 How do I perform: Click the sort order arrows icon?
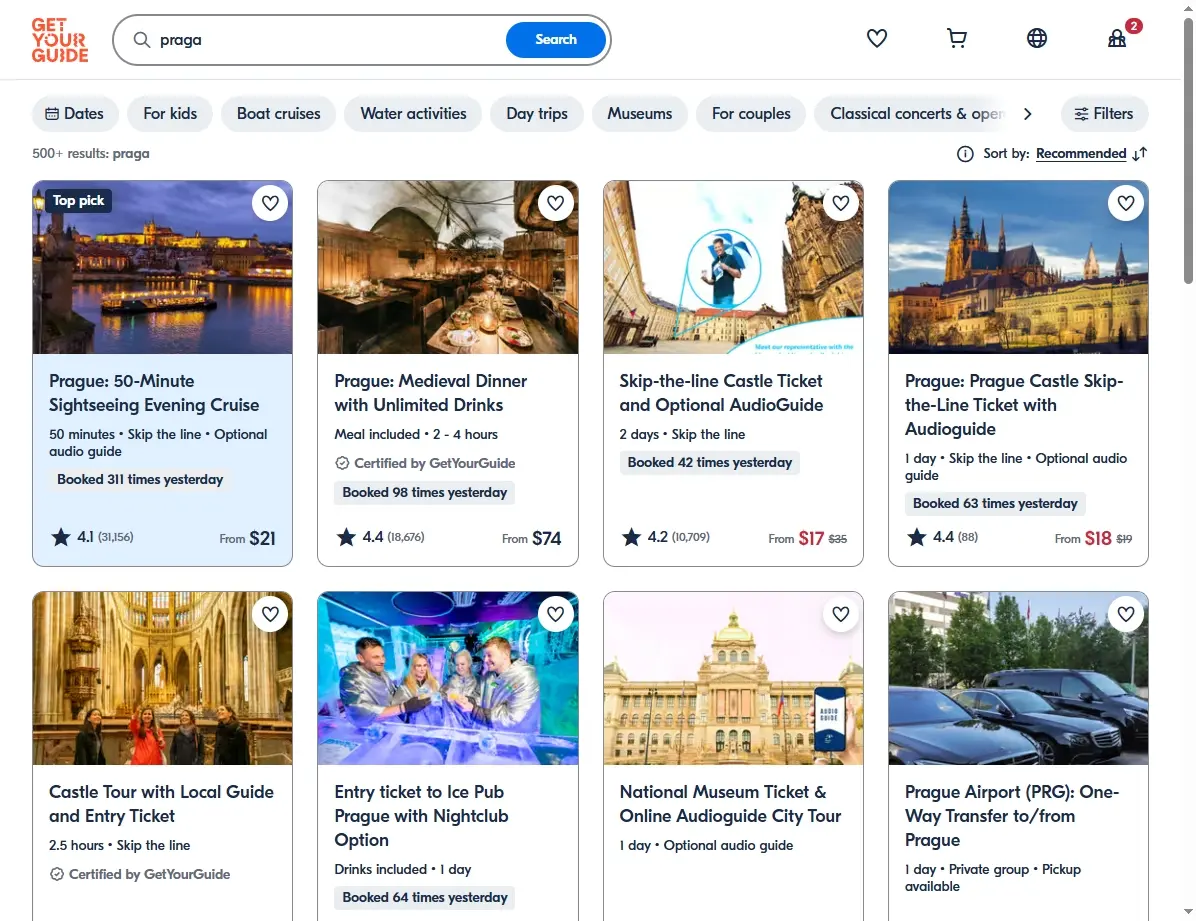1140,154
